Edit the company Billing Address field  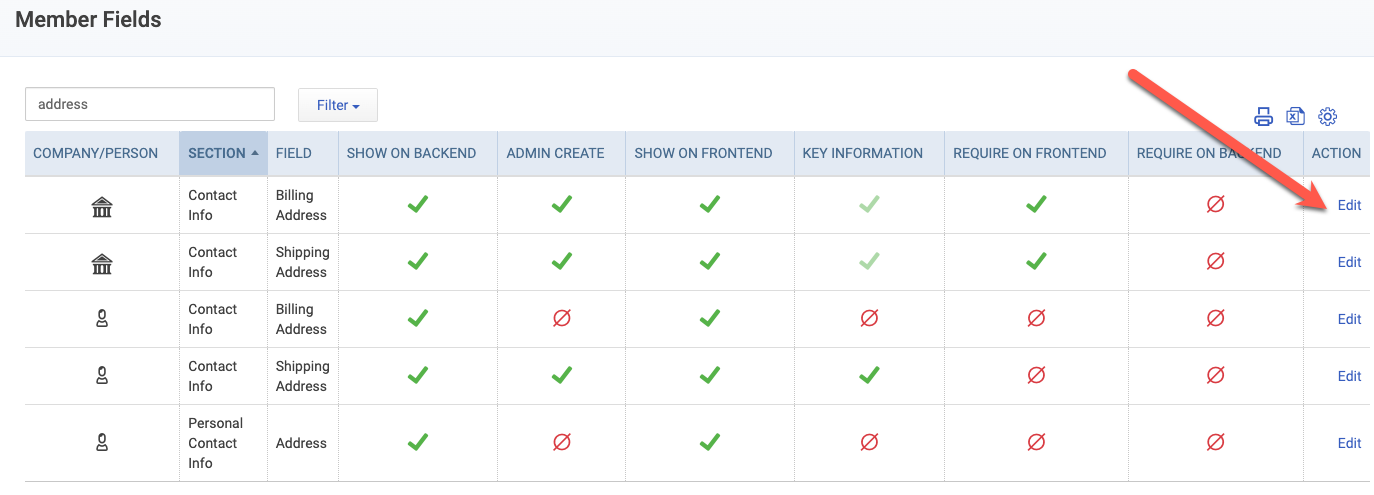tap(1349, 205)
